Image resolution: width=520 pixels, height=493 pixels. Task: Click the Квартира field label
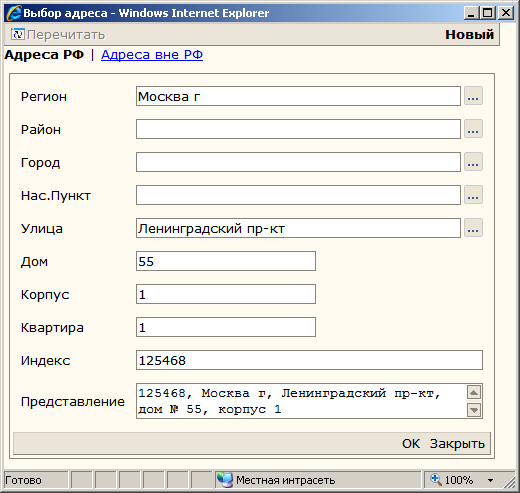(52, 328)
